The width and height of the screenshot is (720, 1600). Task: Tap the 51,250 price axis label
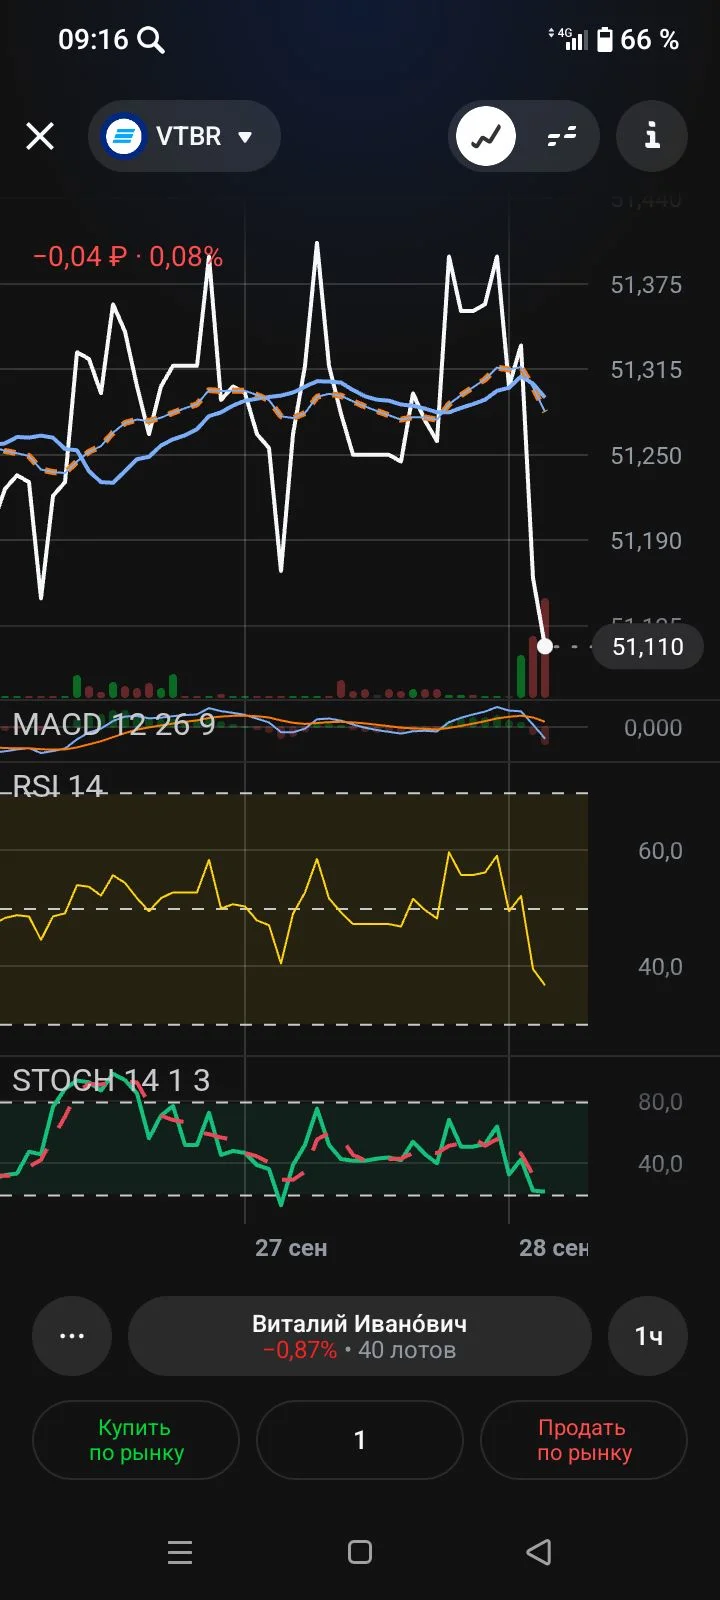point(646,456)
